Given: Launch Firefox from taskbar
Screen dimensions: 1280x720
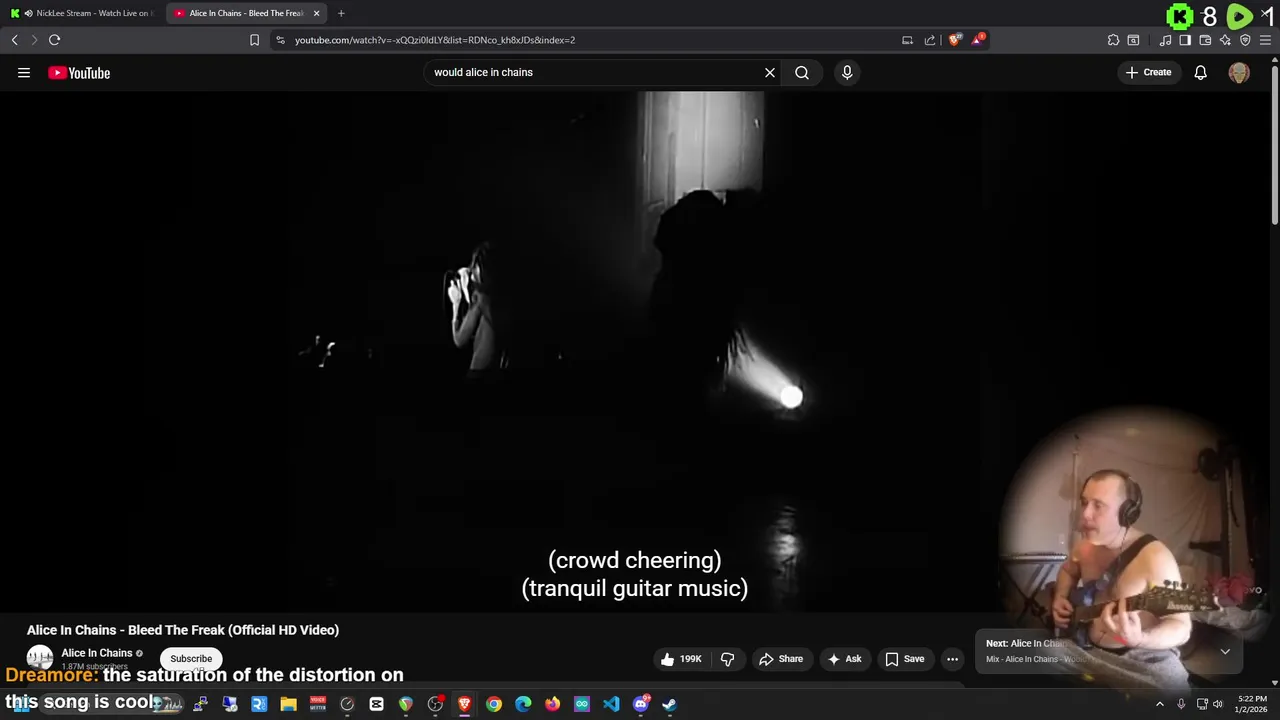Looking at the screenshot, I should pos(552,704).
